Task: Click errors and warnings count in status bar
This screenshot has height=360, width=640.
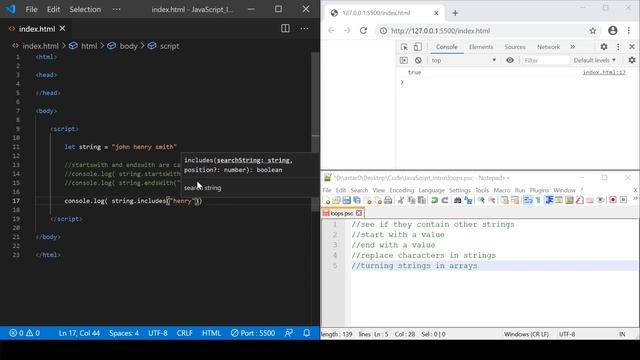Action: click(x=24, y=333)
